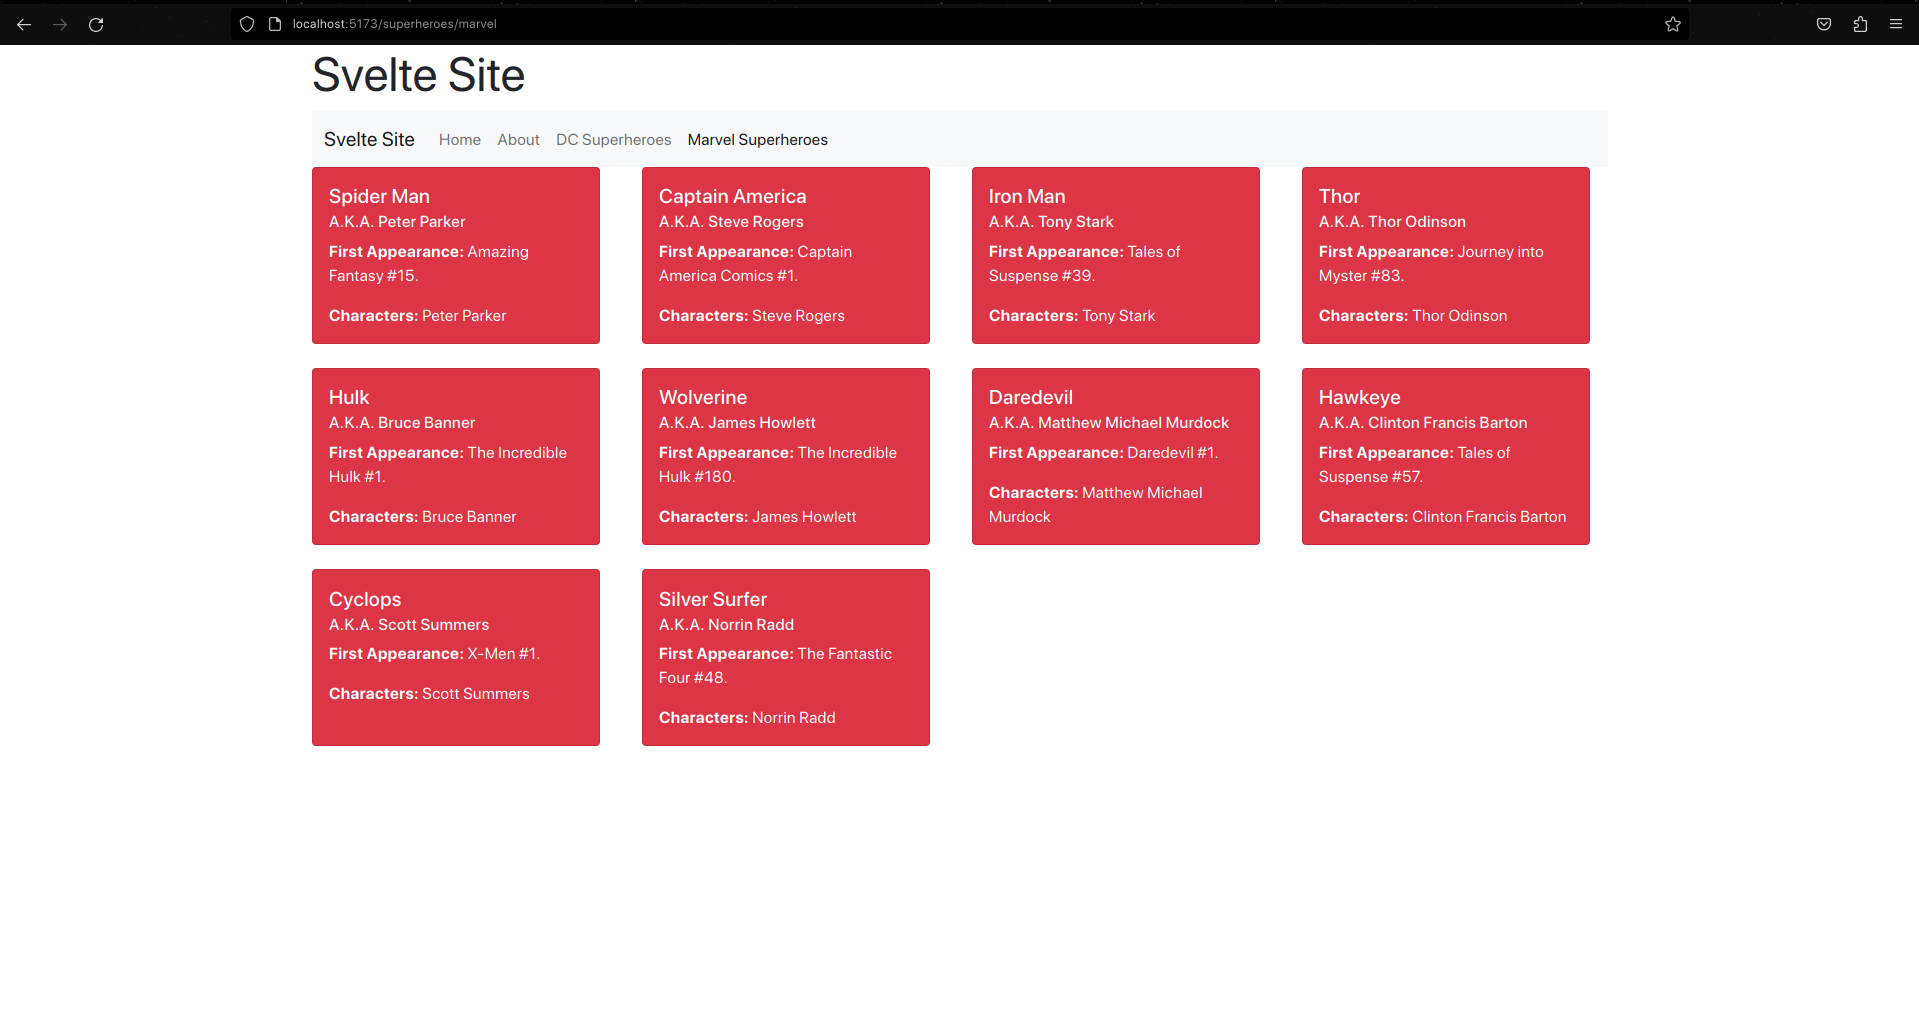Select the Iron Man card title

pyautogui.click(x=1027, y=197)
